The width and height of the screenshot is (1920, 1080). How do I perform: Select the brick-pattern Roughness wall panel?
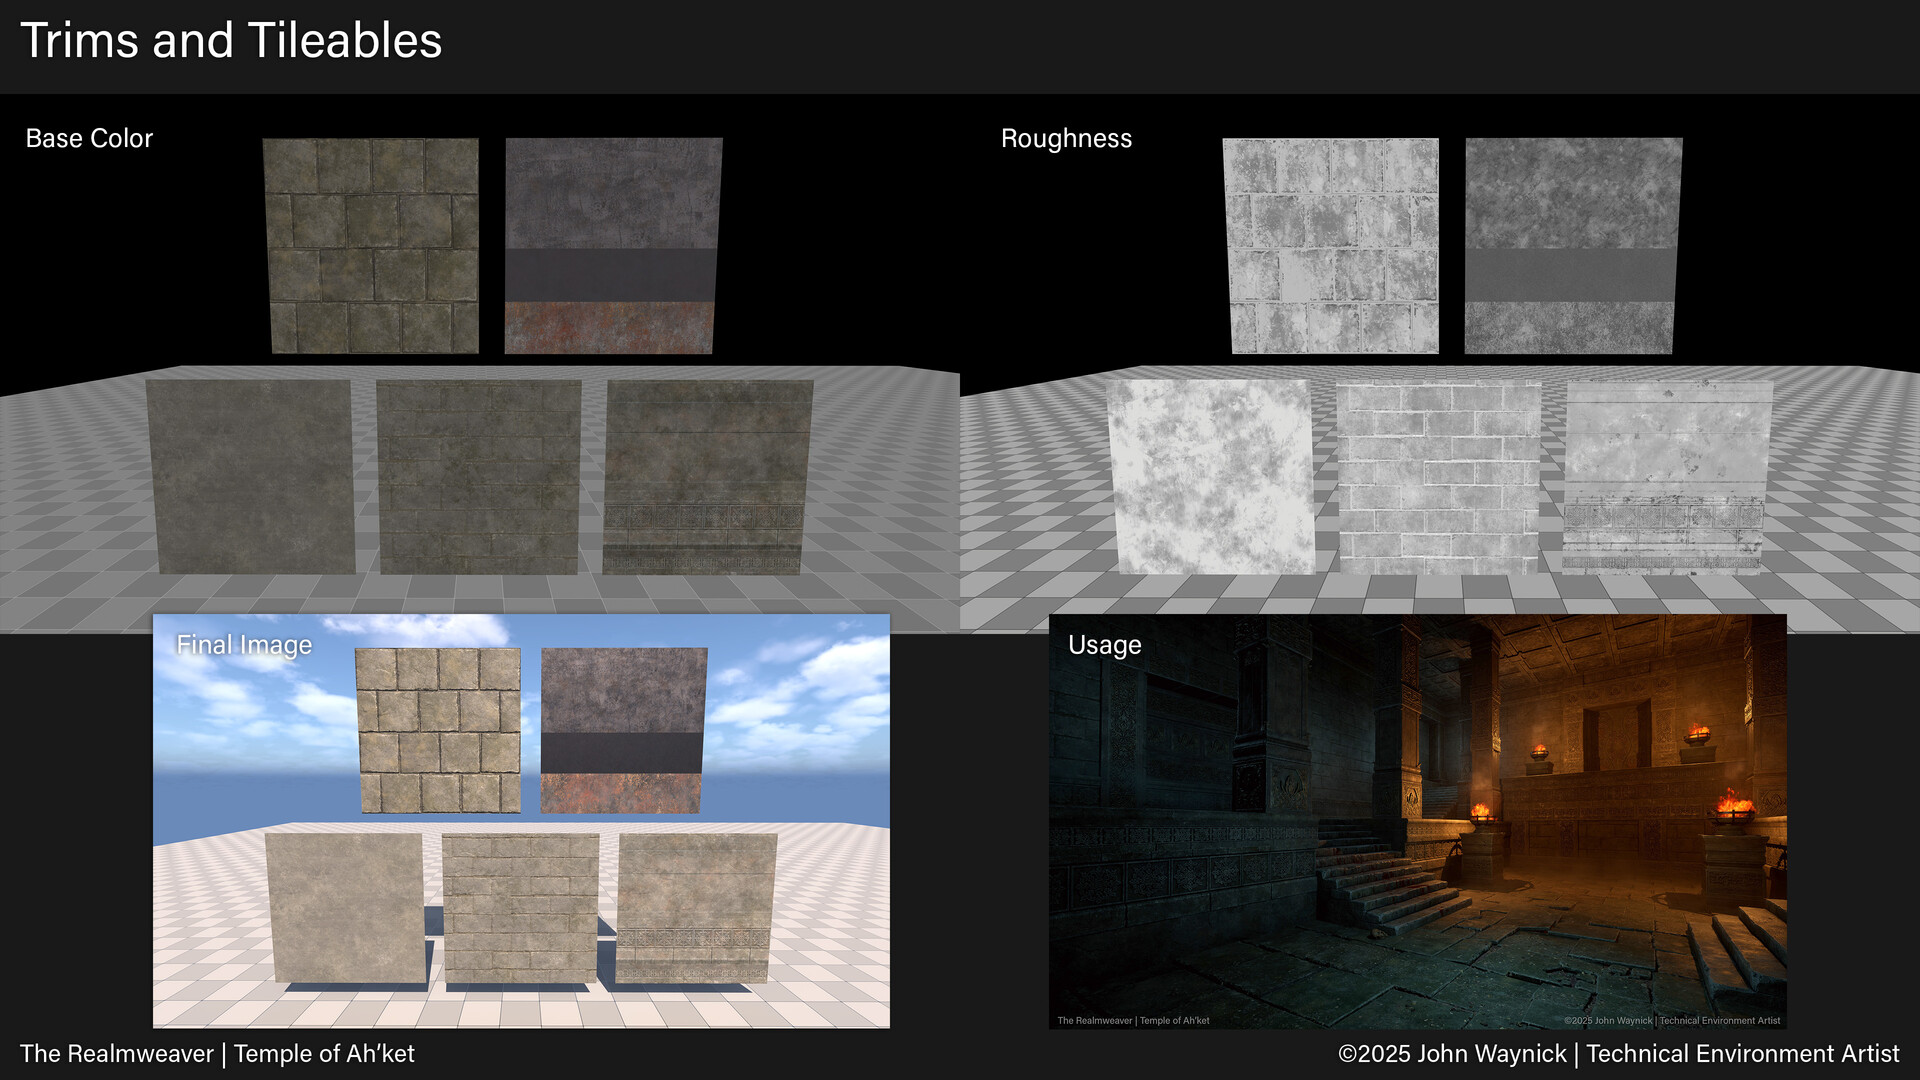[x=1440, y=475]
